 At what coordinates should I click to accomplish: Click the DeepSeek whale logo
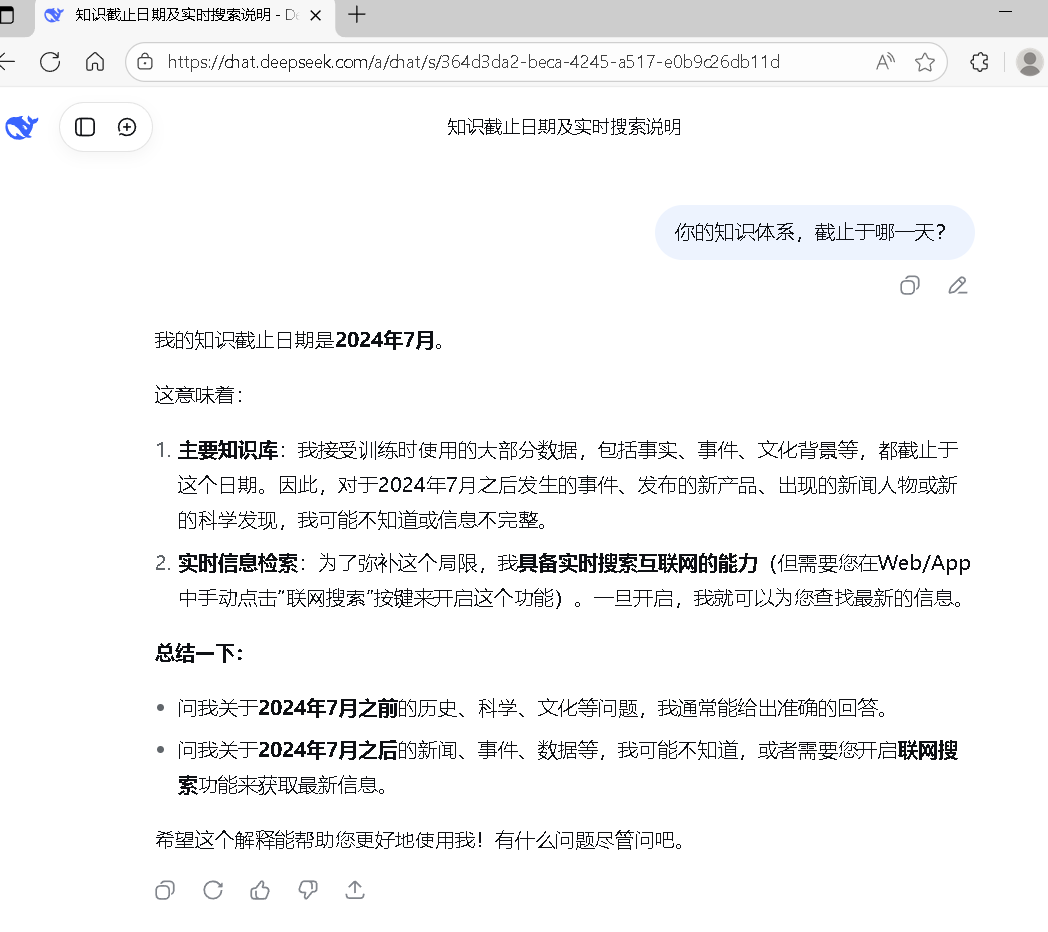click(21, 127)
